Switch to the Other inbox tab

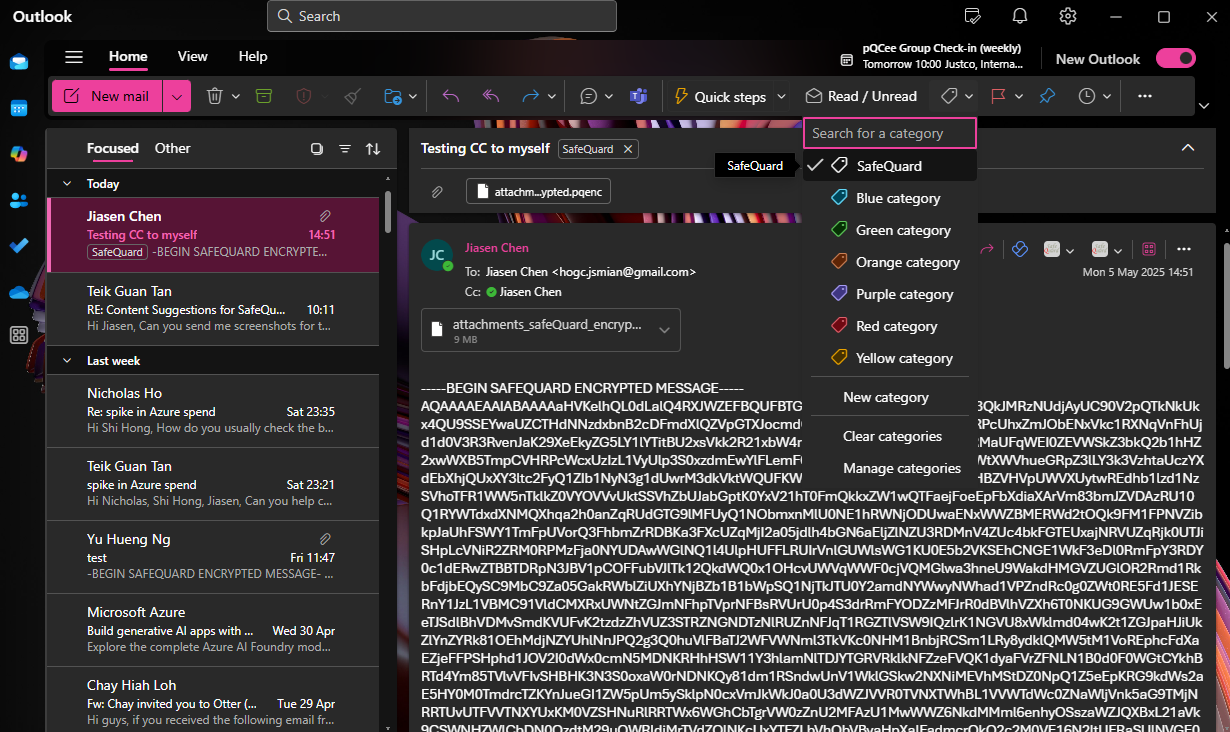pyautogui.click(x=172, y=148)
